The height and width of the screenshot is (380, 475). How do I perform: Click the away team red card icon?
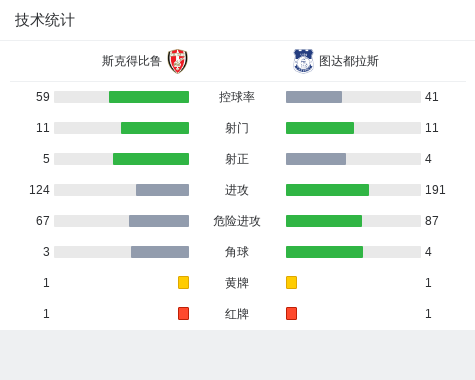point(291,313)
